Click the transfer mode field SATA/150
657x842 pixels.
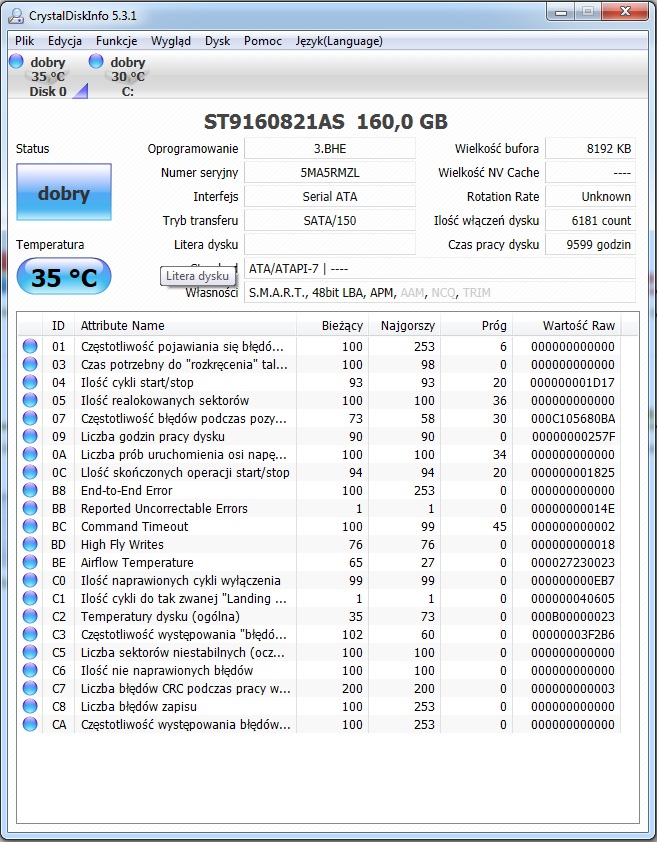coord(330,220)
